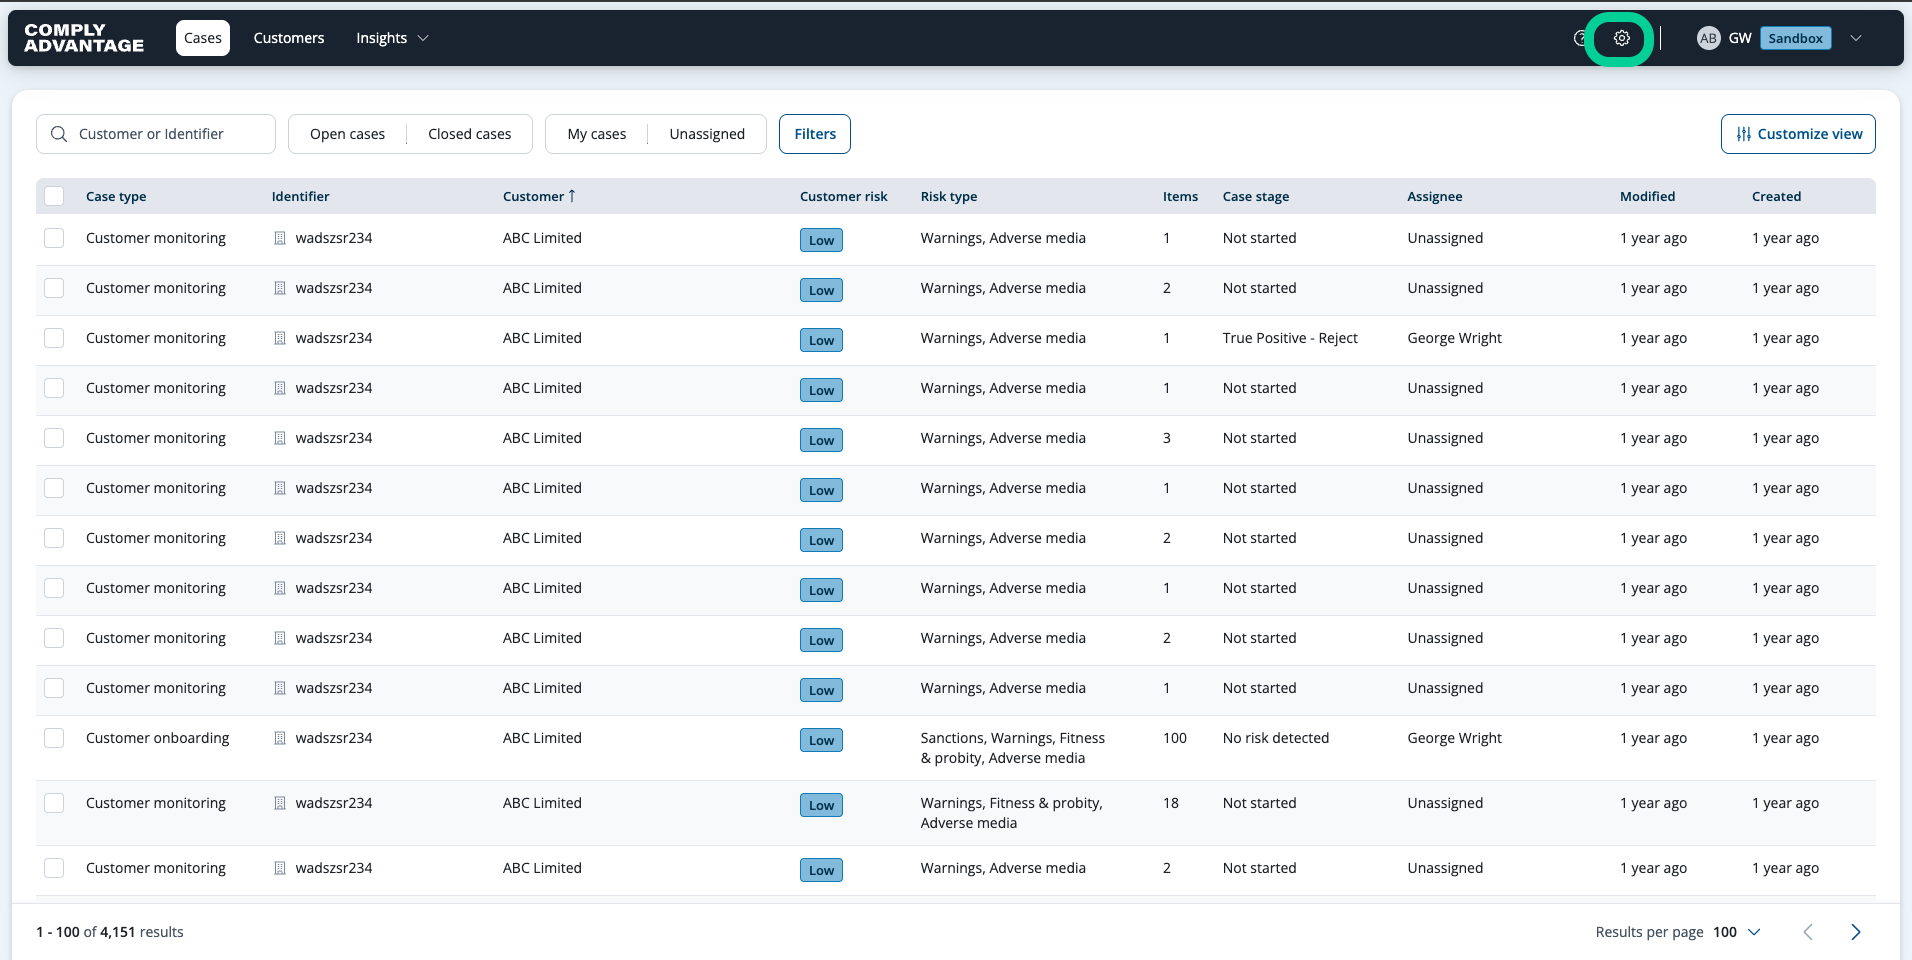Screen dimensions: 1912x960
Task: Click the AB user avatar
Action: tap(1708, 38)
